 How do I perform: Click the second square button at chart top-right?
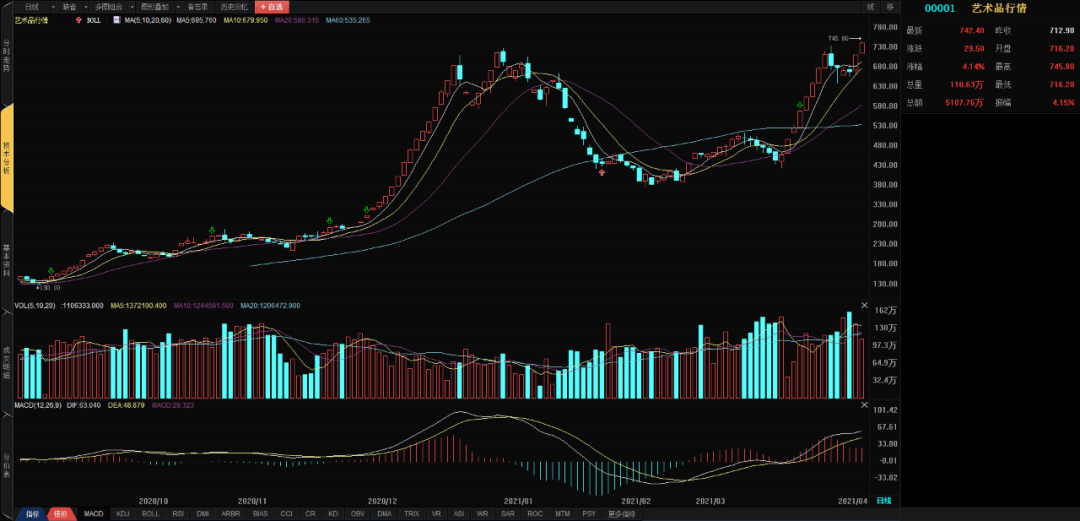(x=891, y=7)
